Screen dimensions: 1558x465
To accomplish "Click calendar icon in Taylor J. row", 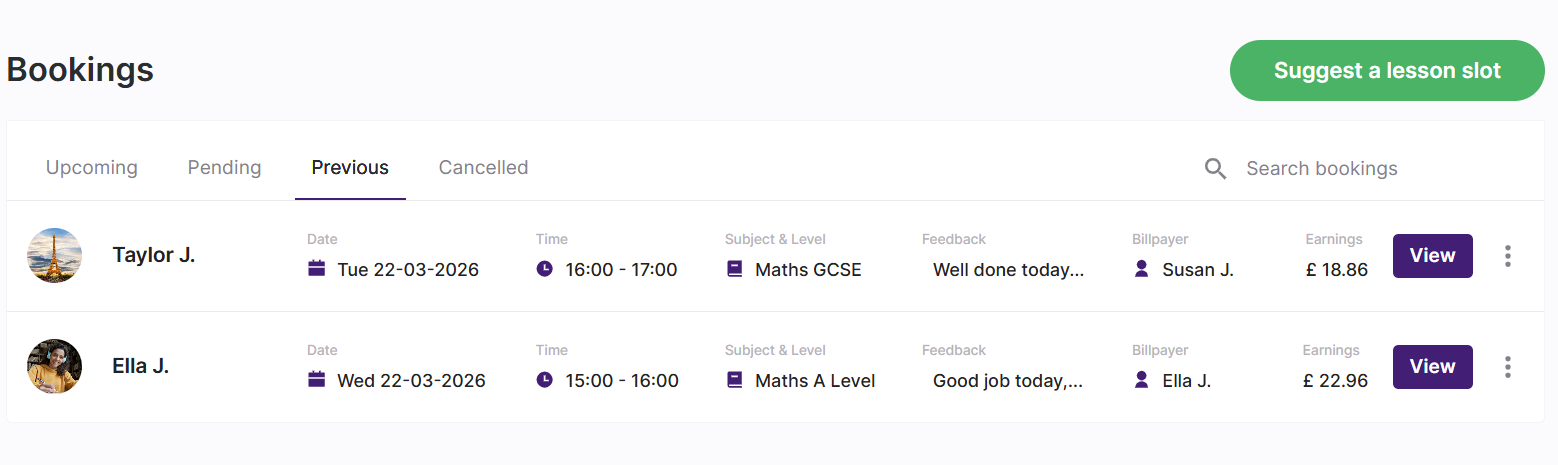I will (x=317, y=269).
